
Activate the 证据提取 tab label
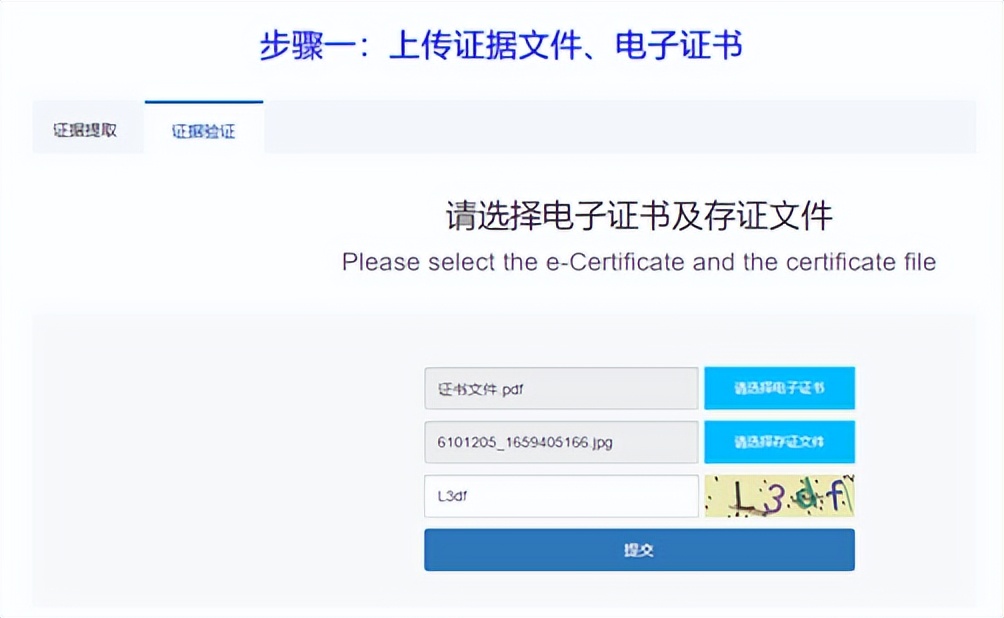click(87, 128)
